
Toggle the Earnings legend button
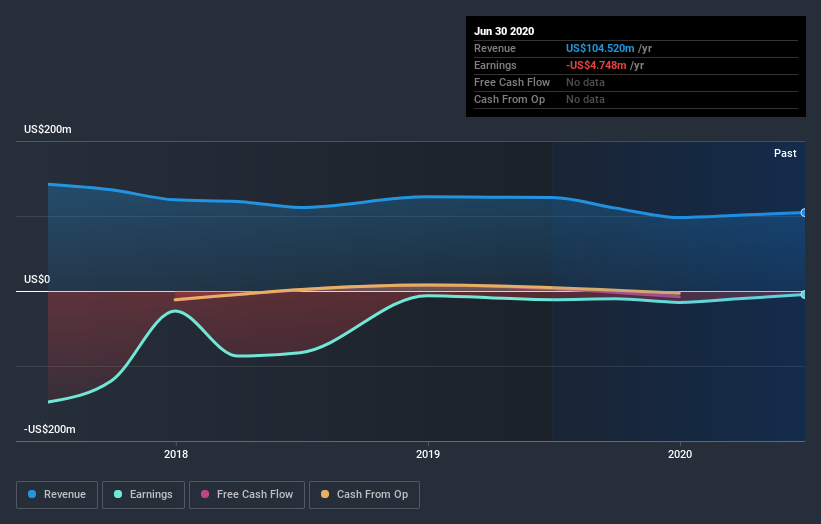[x=143, y=495]
